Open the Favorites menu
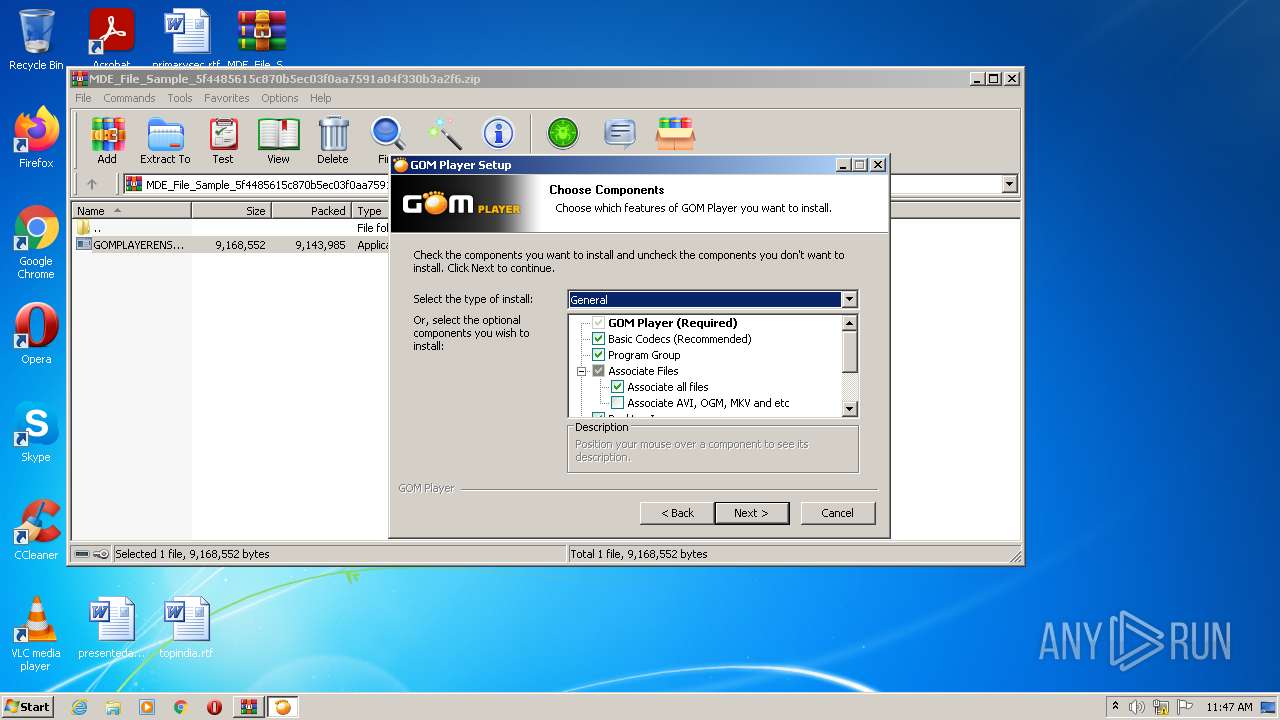 click(x=227, y=98)
